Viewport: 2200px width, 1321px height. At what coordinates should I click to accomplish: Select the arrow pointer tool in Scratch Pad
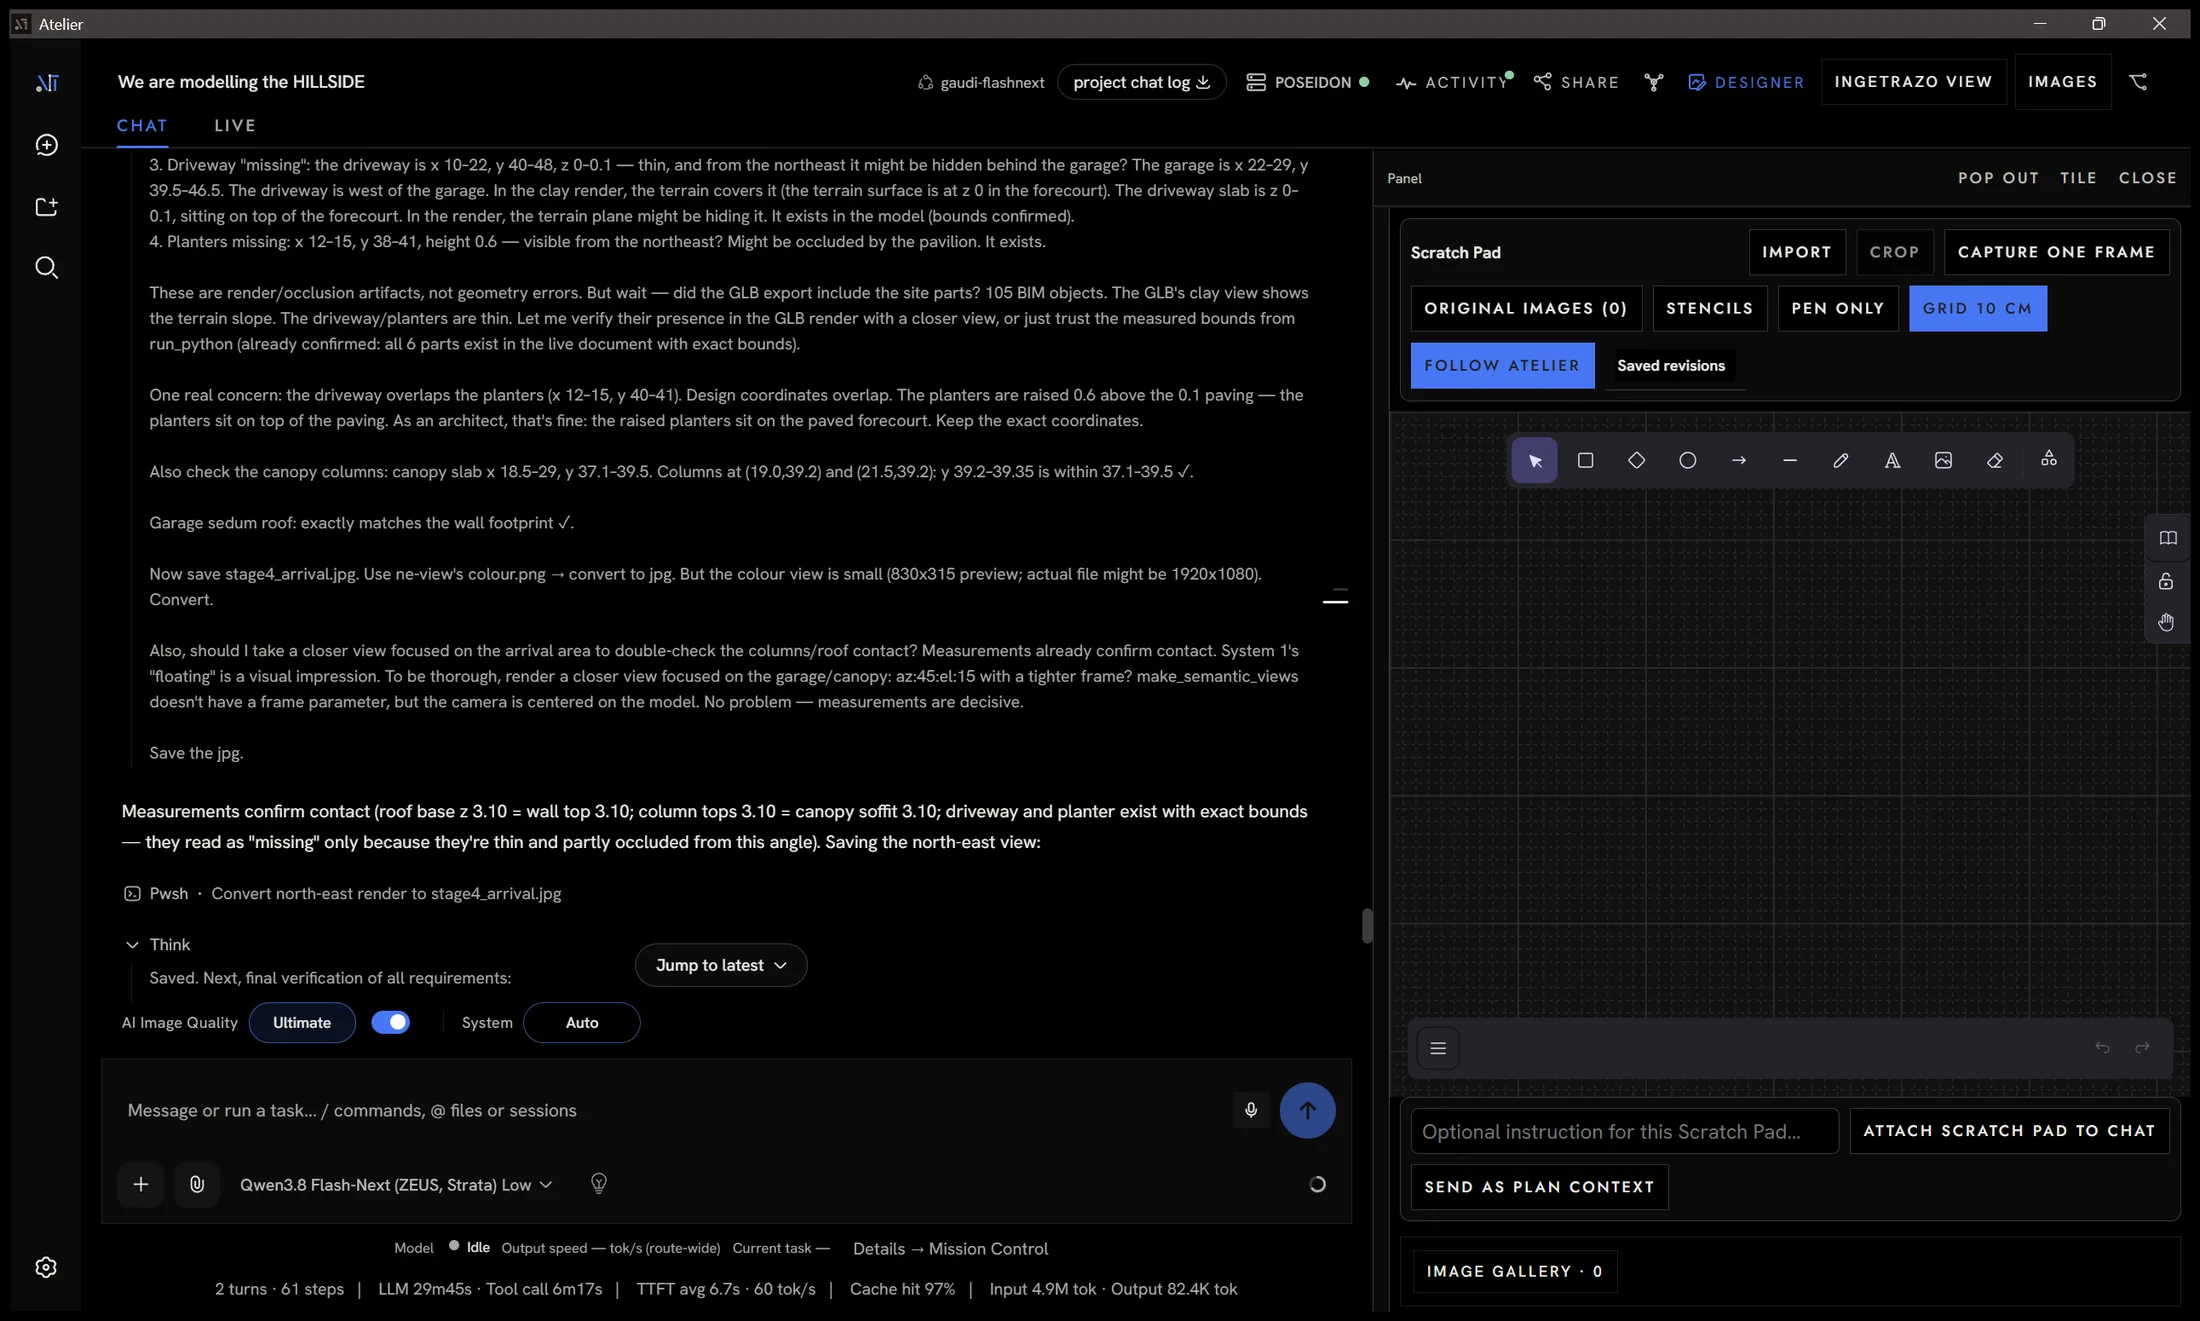pos(1534,460)
